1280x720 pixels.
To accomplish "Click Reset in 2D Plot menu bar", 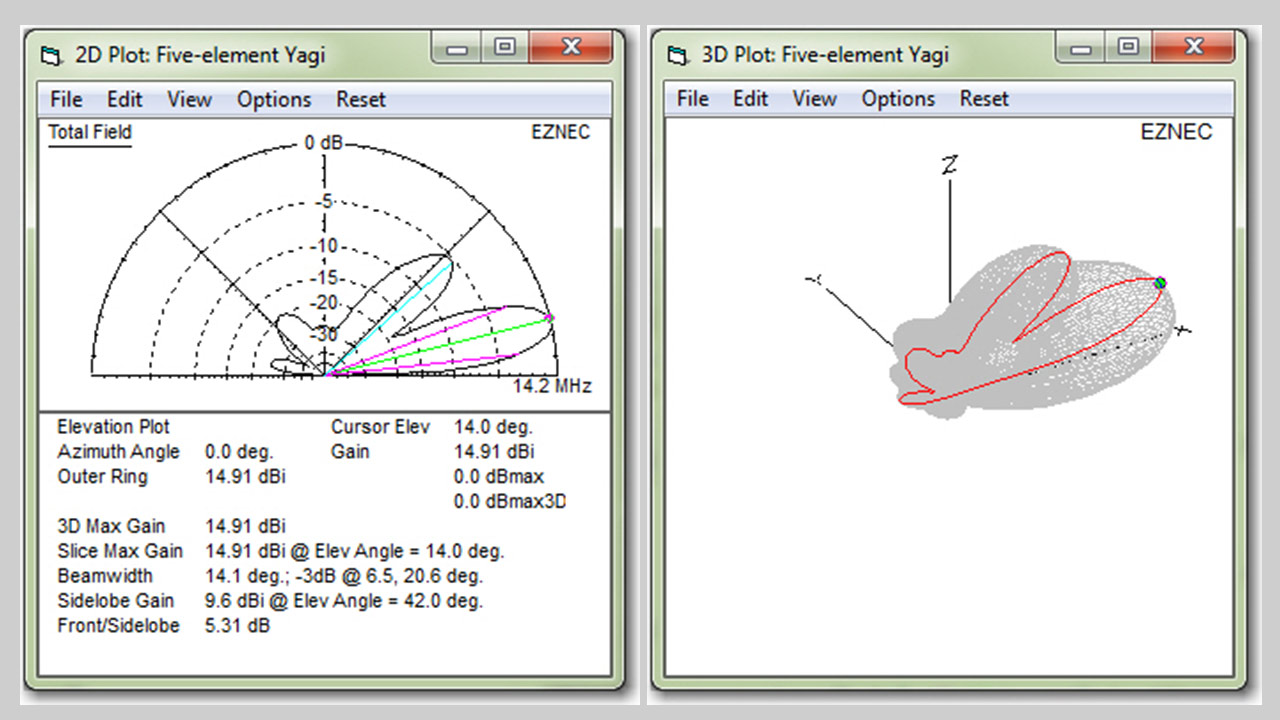I will [x=361, y=99].
